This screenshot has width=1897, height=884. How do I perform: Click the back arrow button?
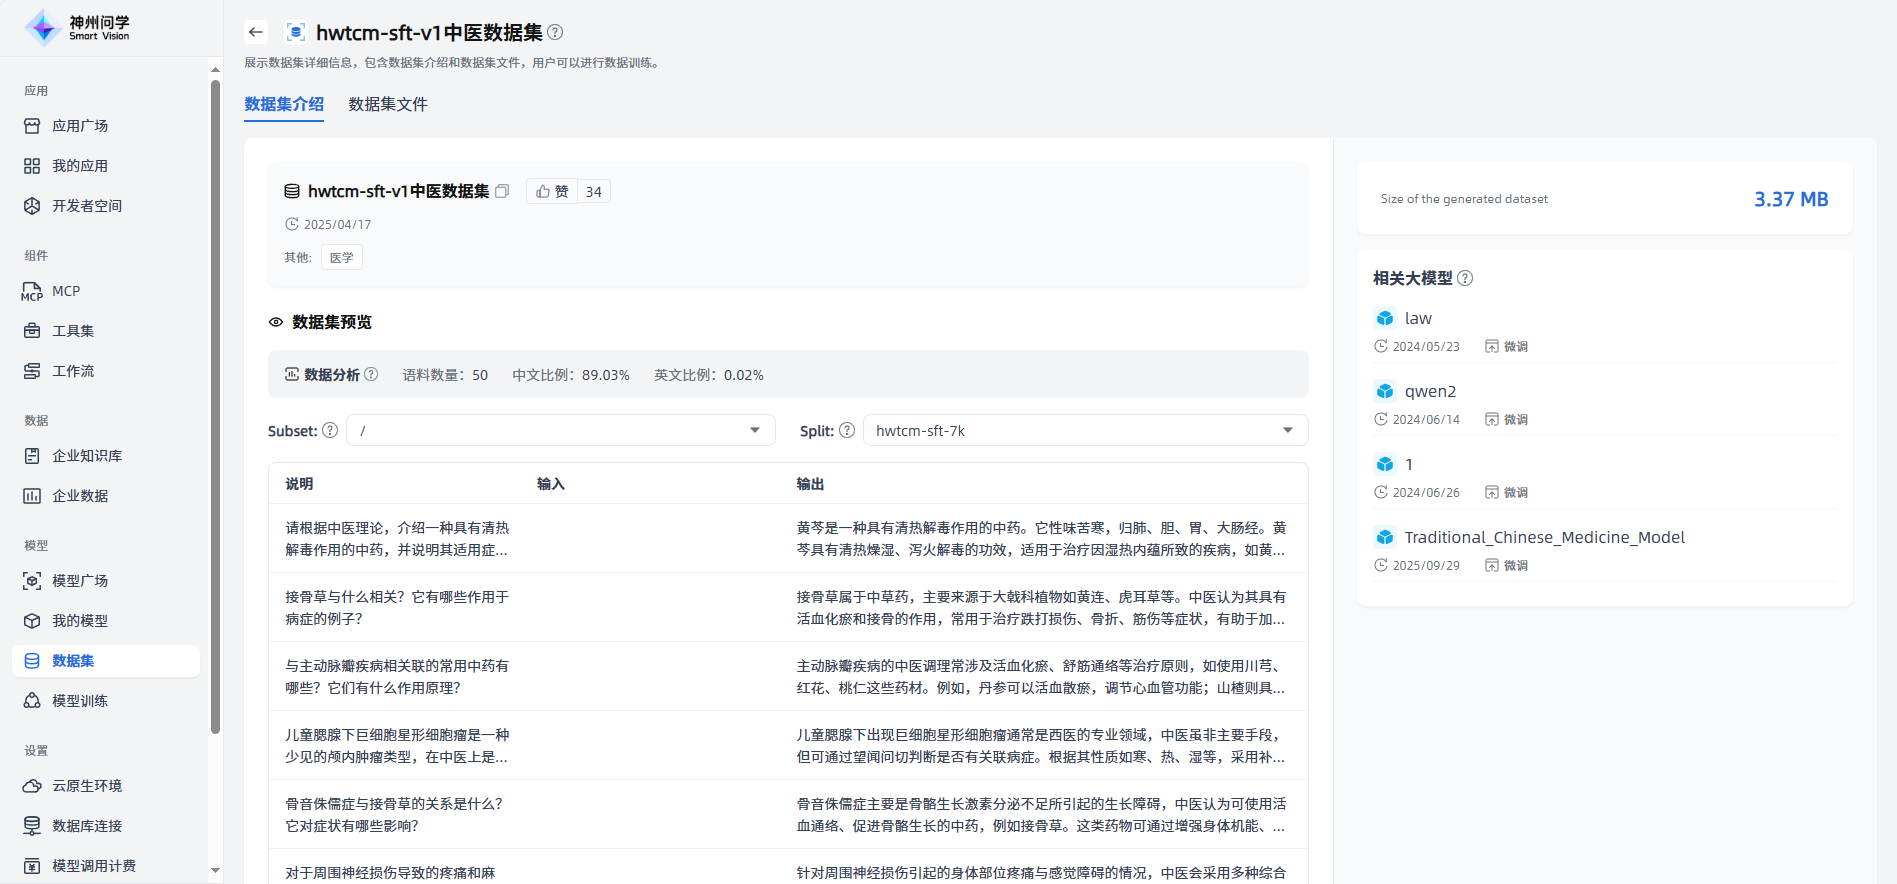256,32
